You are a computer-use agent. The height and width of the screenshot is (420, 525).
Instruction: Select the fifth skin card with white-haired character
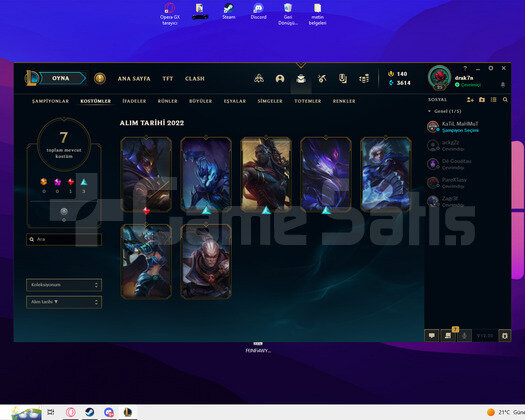coord(386,174)
